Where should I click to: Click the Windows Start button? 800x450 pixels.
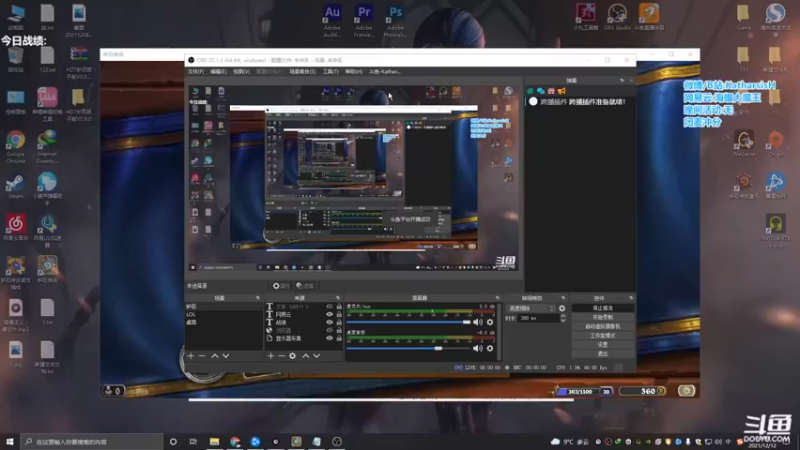tap(10, 441)
